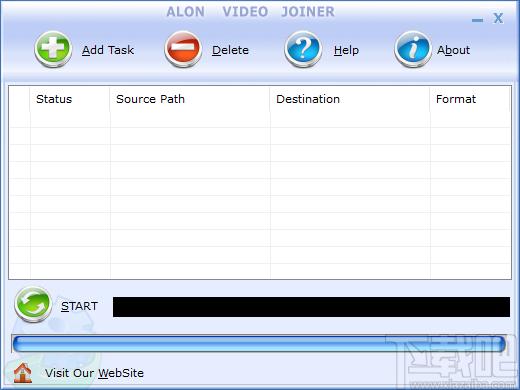Click the START text label

pyautogui.click(x=79, y=306)
